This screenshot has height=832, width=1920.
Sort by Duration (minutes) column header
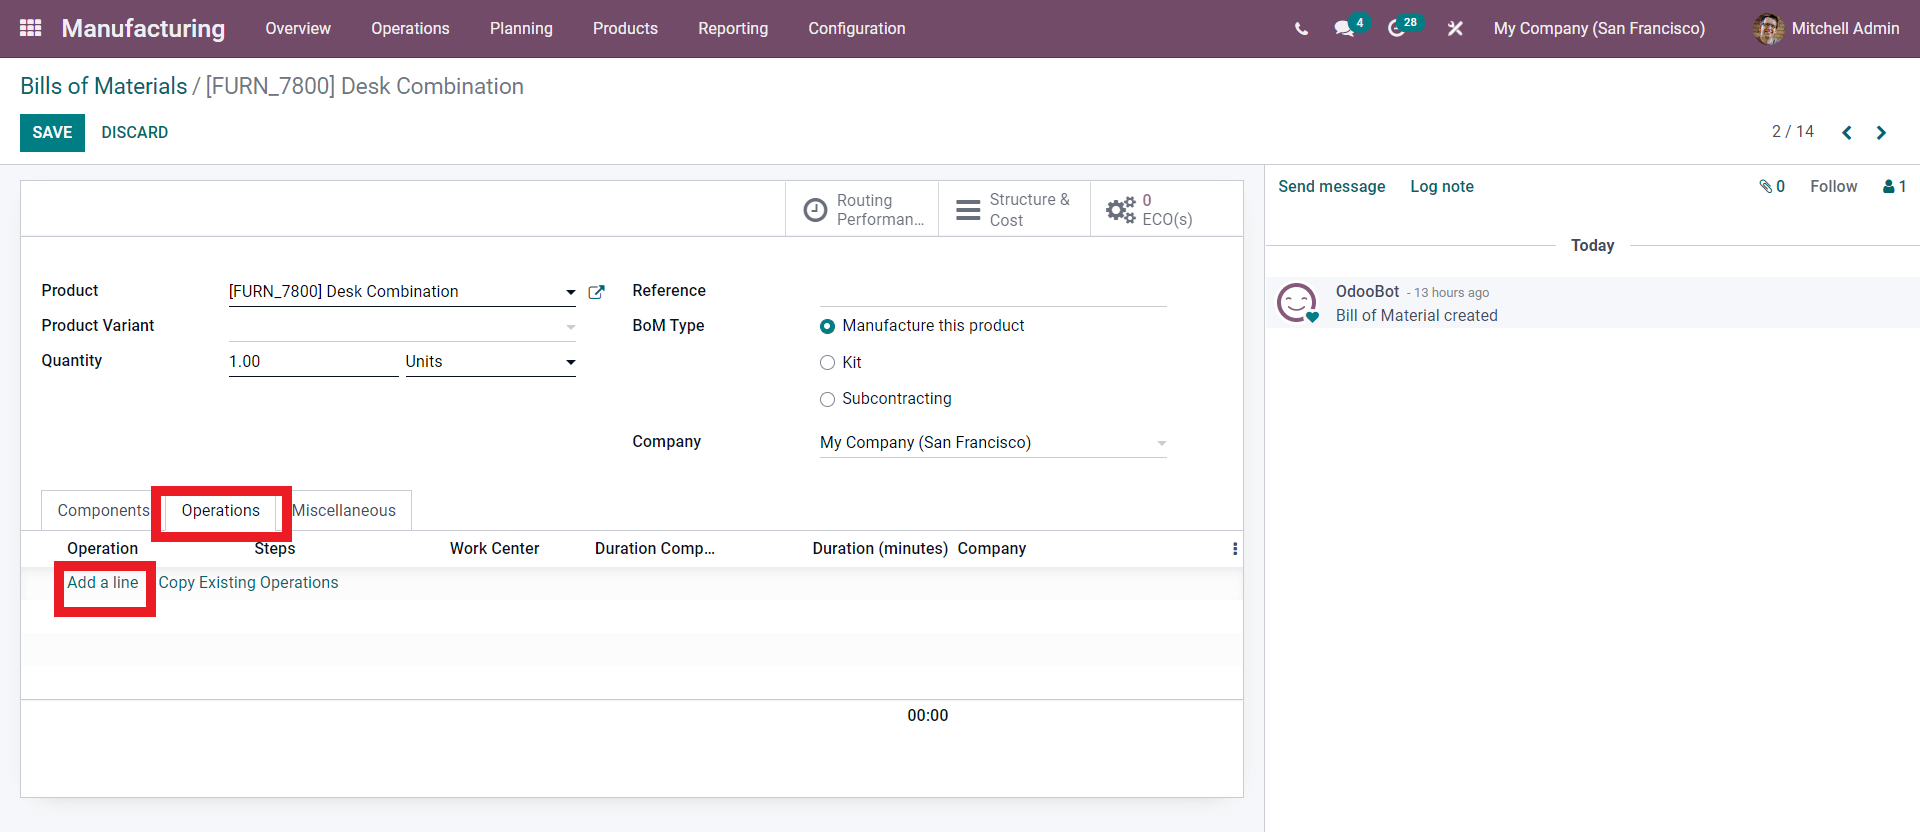(x=880, y=549)
